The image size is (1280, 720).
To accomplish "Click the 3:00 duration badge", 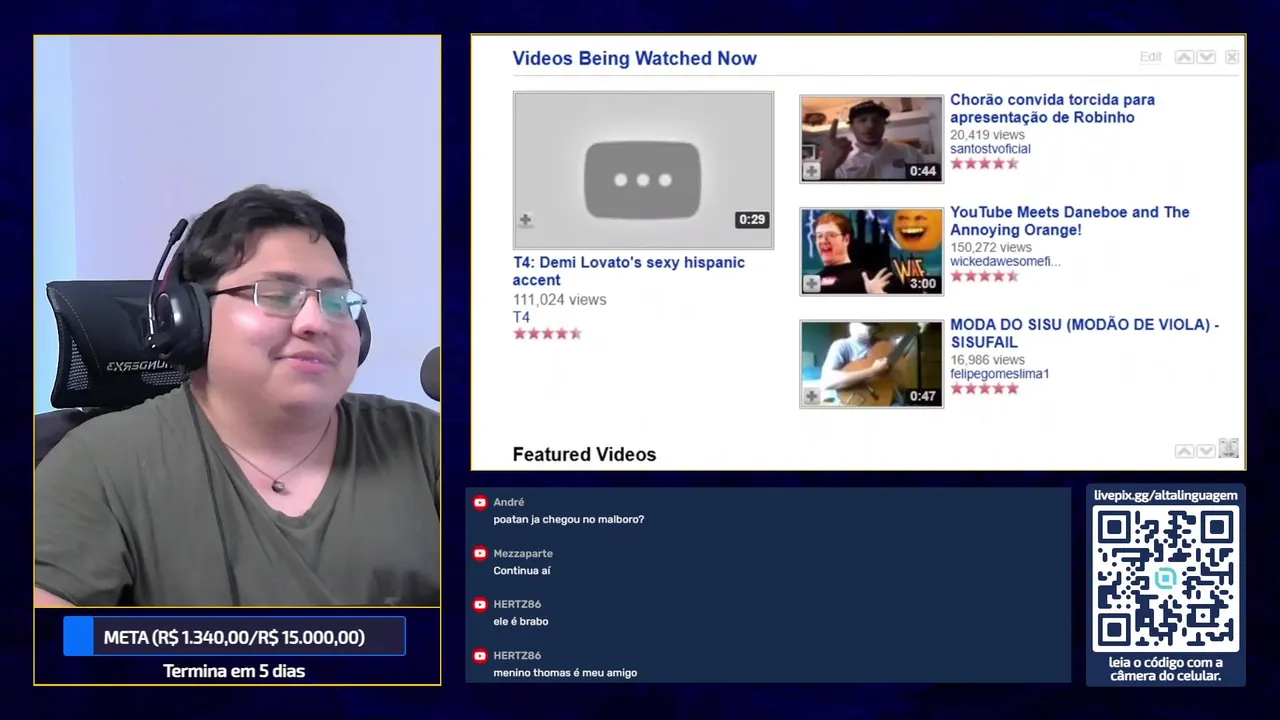I will [x=923, y=284].
